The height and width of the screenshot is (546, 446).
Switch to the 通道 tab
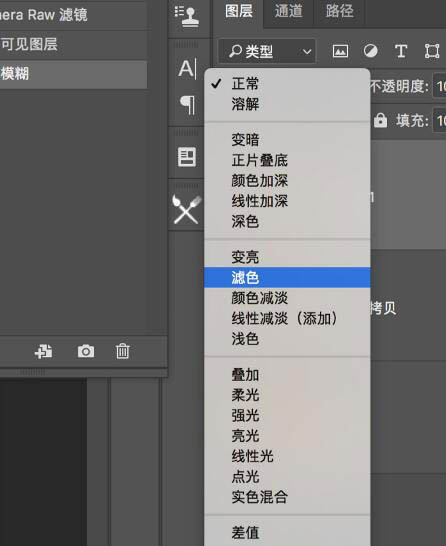[289, 11]
